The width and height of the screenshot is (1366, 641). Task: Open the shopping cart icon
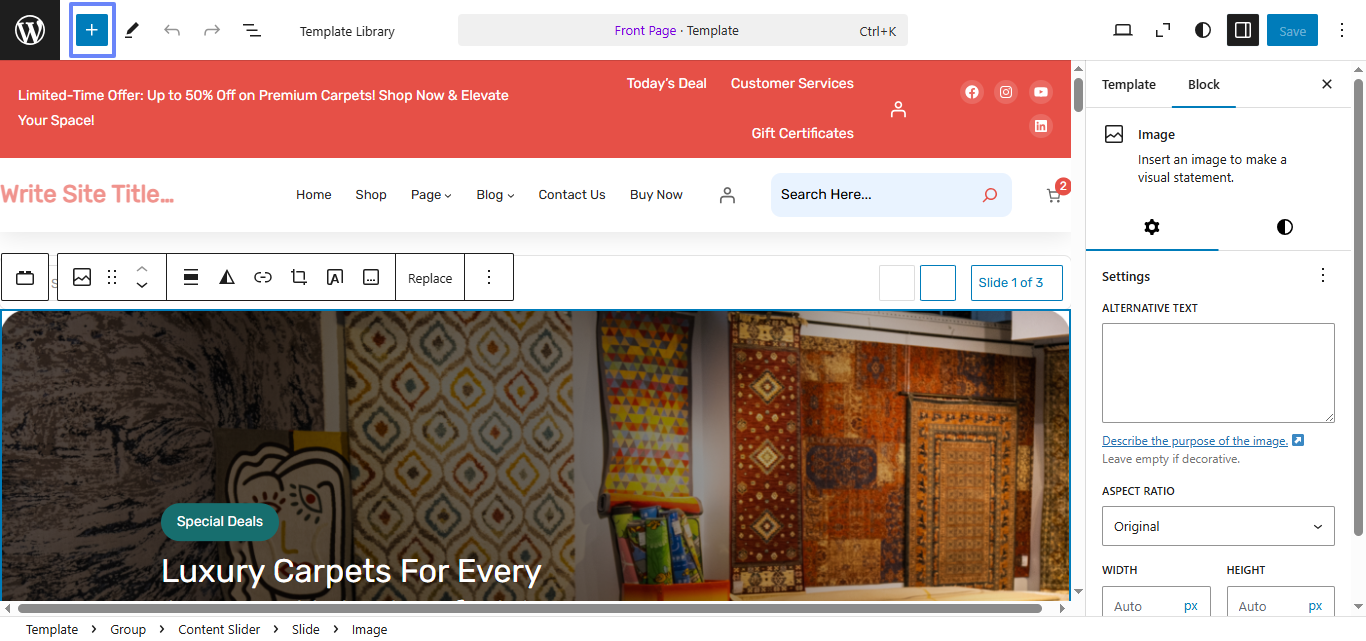[1053, 196]
